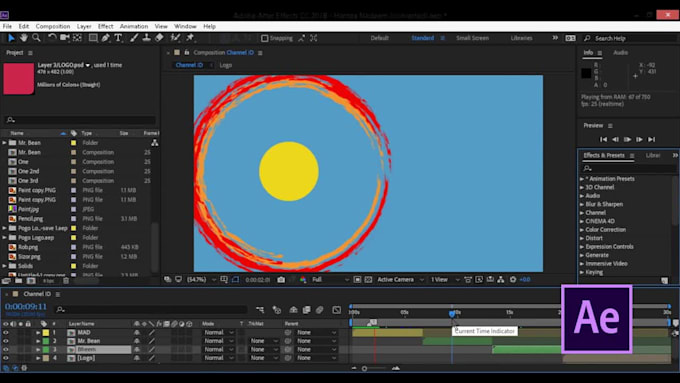
Task: Open Mode dropdown for MAD layer
Action: pyautogui.click(x=219, y=333)
